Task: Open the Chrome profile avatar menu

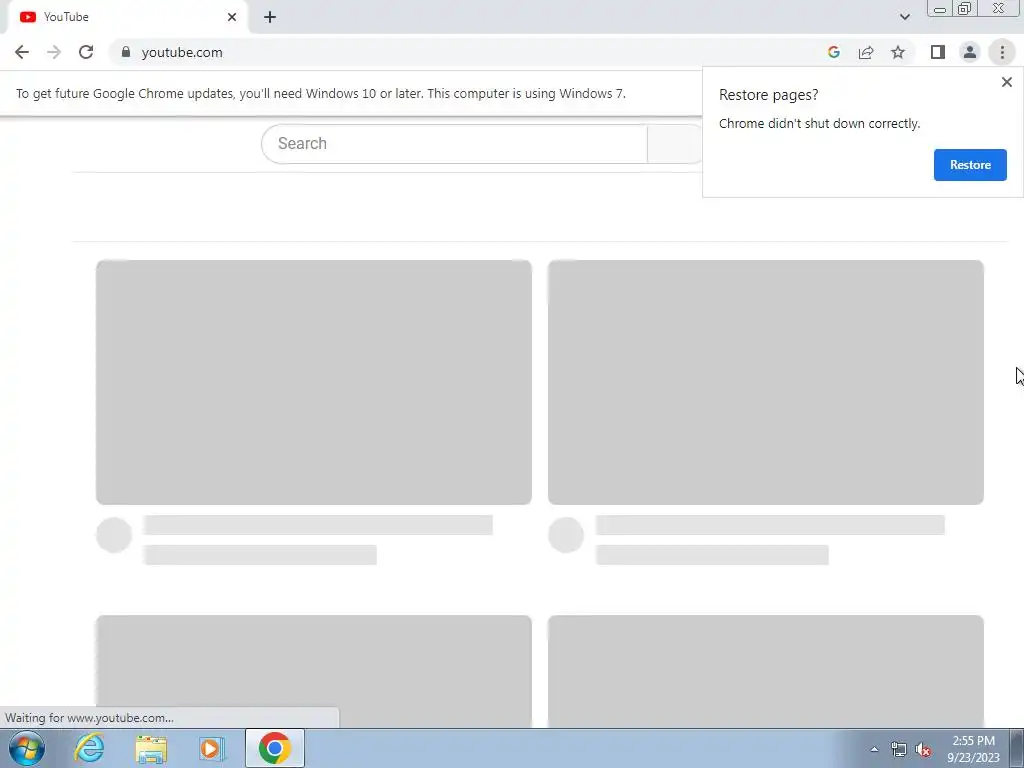Action: (970, 52)
